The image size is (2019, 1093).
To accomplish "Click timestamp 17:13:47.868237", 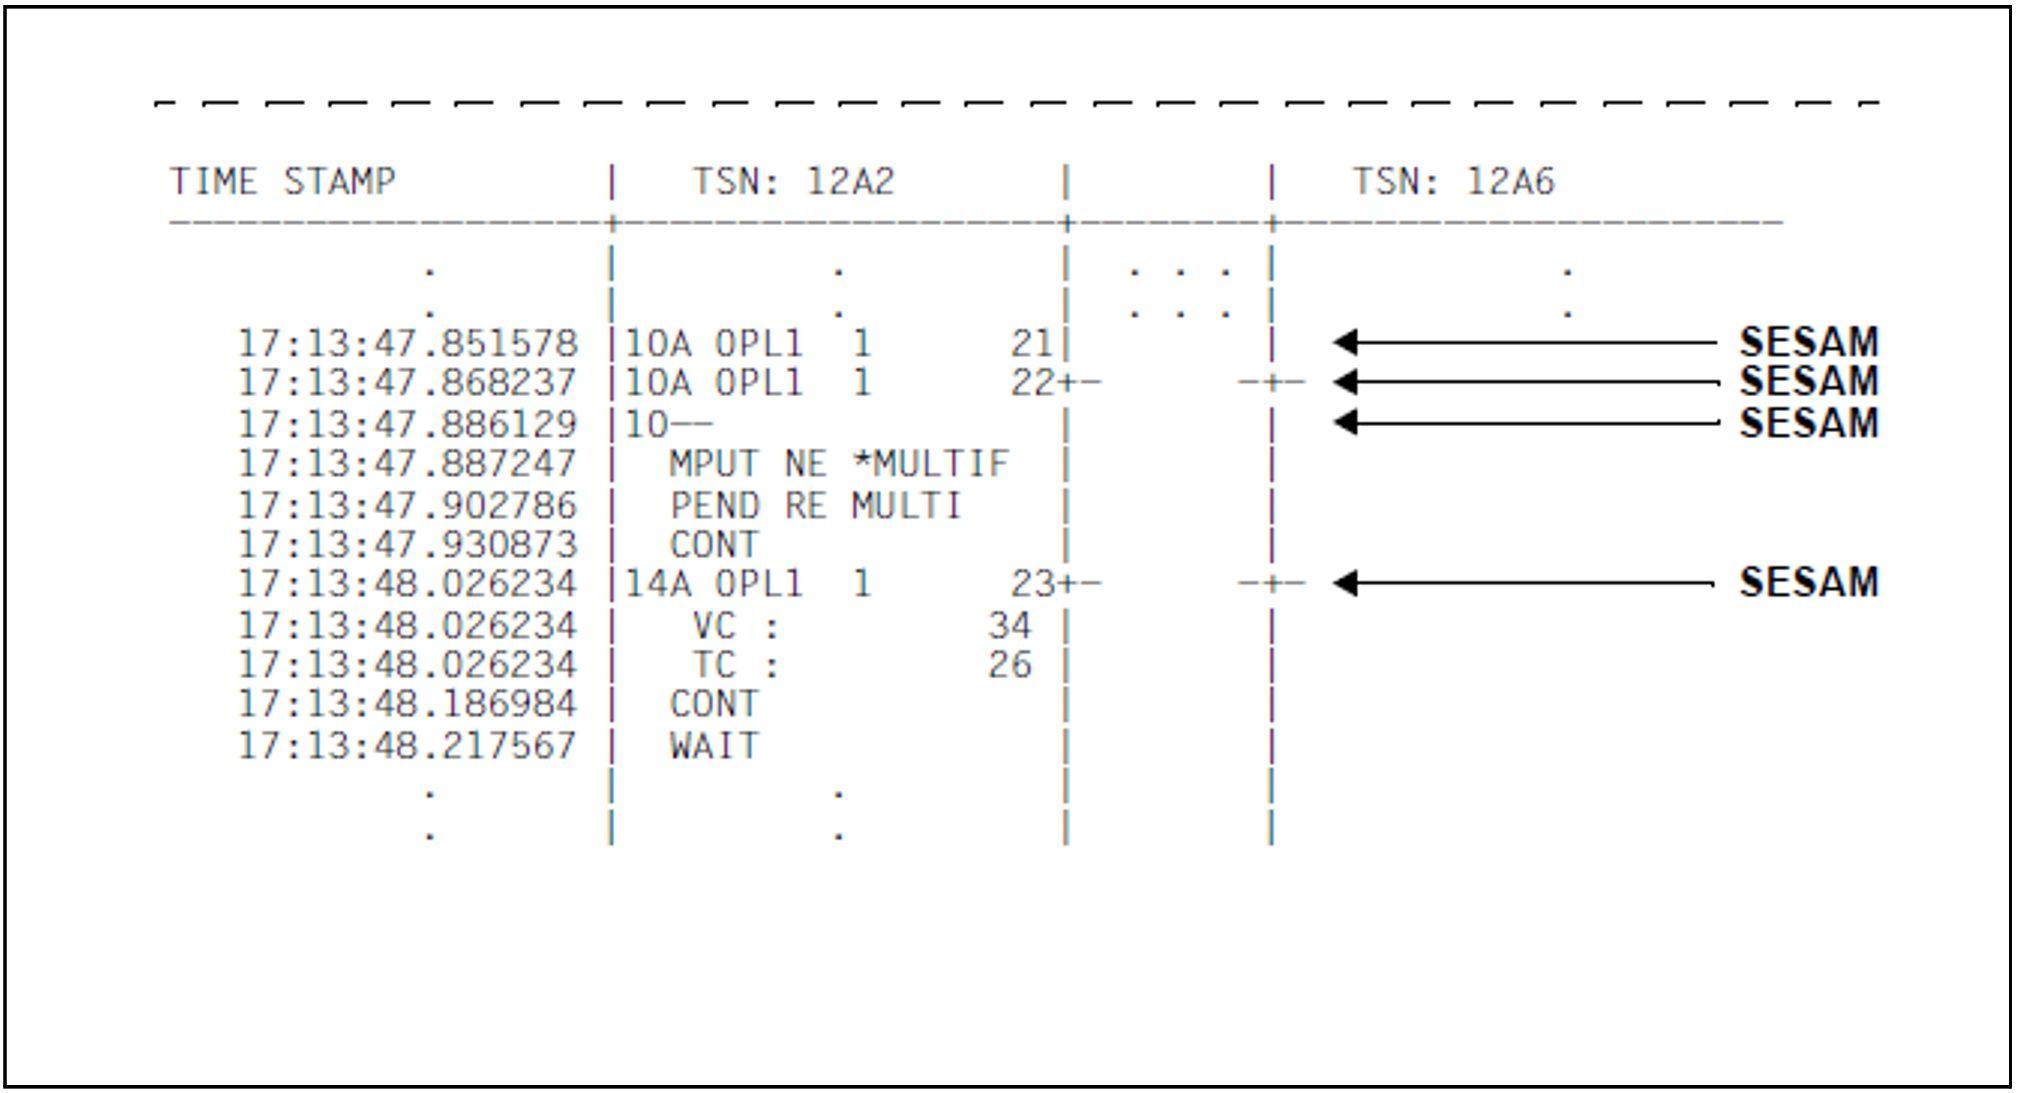I will tap(407, 383).
